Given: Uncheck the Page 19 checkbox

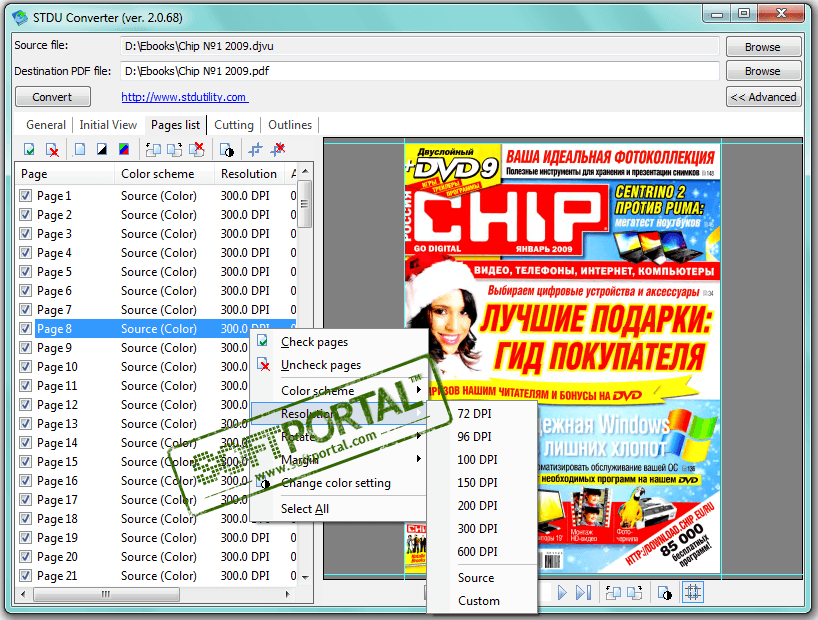Looking at the screenshot, I should tap(25, 538).
